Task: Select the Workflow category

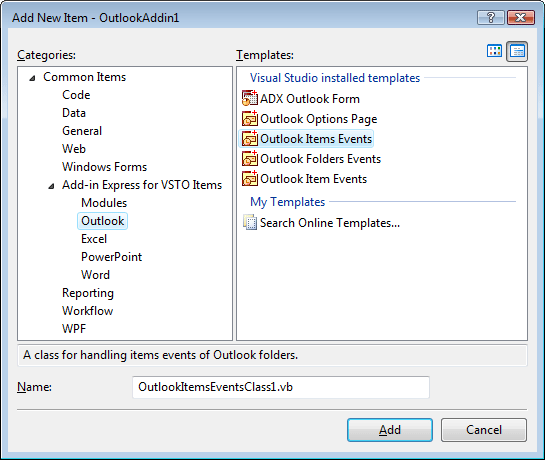Action: click(x=88, y=311)
